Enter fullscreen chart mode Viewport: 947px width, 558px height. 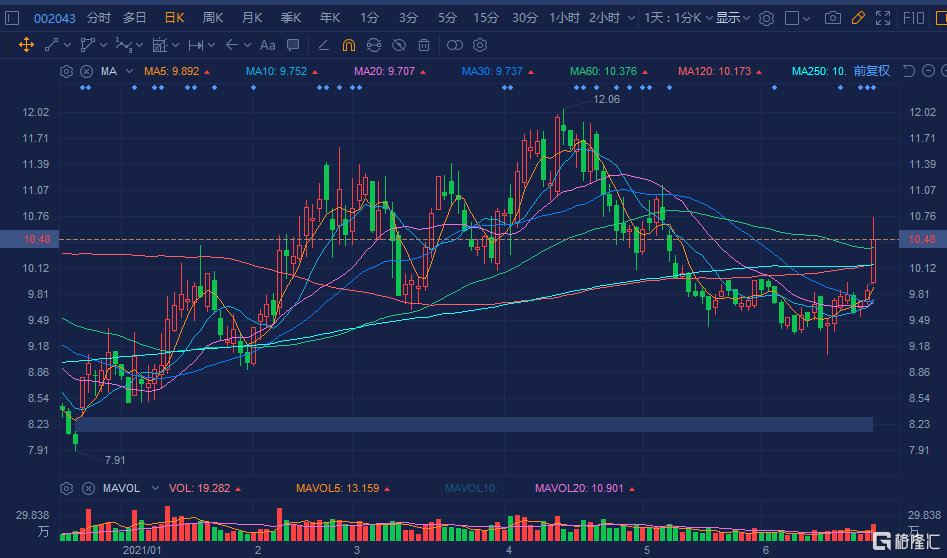[882, 18]
